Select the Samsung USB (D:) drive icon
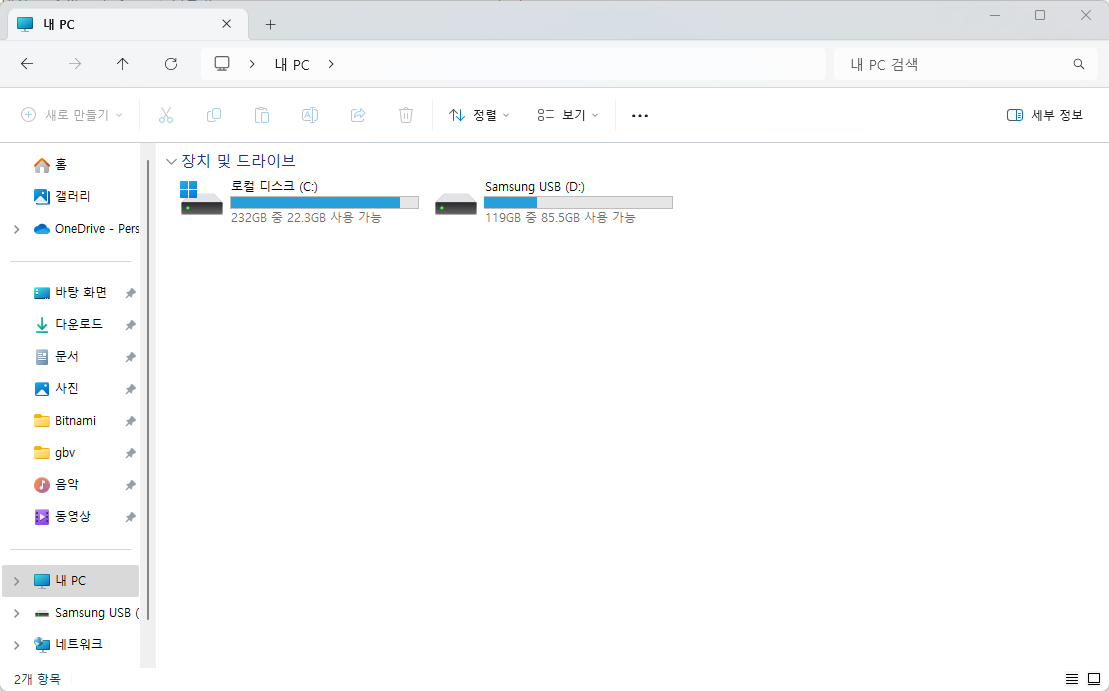Viewport: 1109px width, 691px height. (x=455, y=204)
